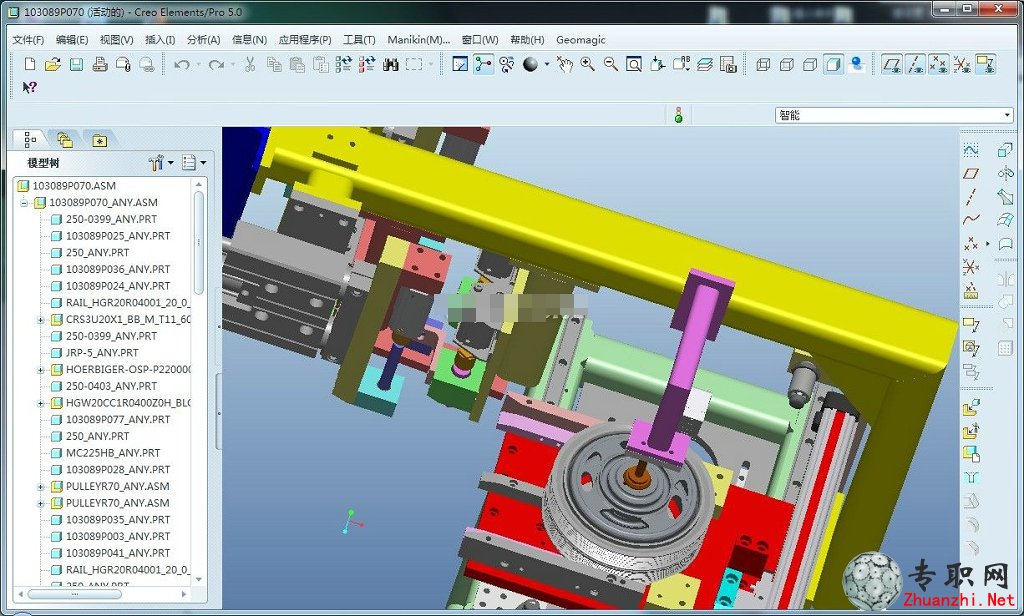Image resolution: width=1024 pixels, height=616 pixels.
Task: Expand the HOERBIGER-OSP-P220000 node
Action: pos(40,370)
